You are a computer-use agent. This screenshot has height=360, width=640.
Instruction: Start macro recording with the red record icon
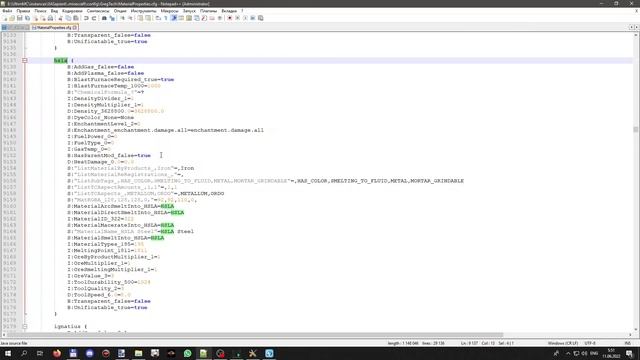[229, 18]
